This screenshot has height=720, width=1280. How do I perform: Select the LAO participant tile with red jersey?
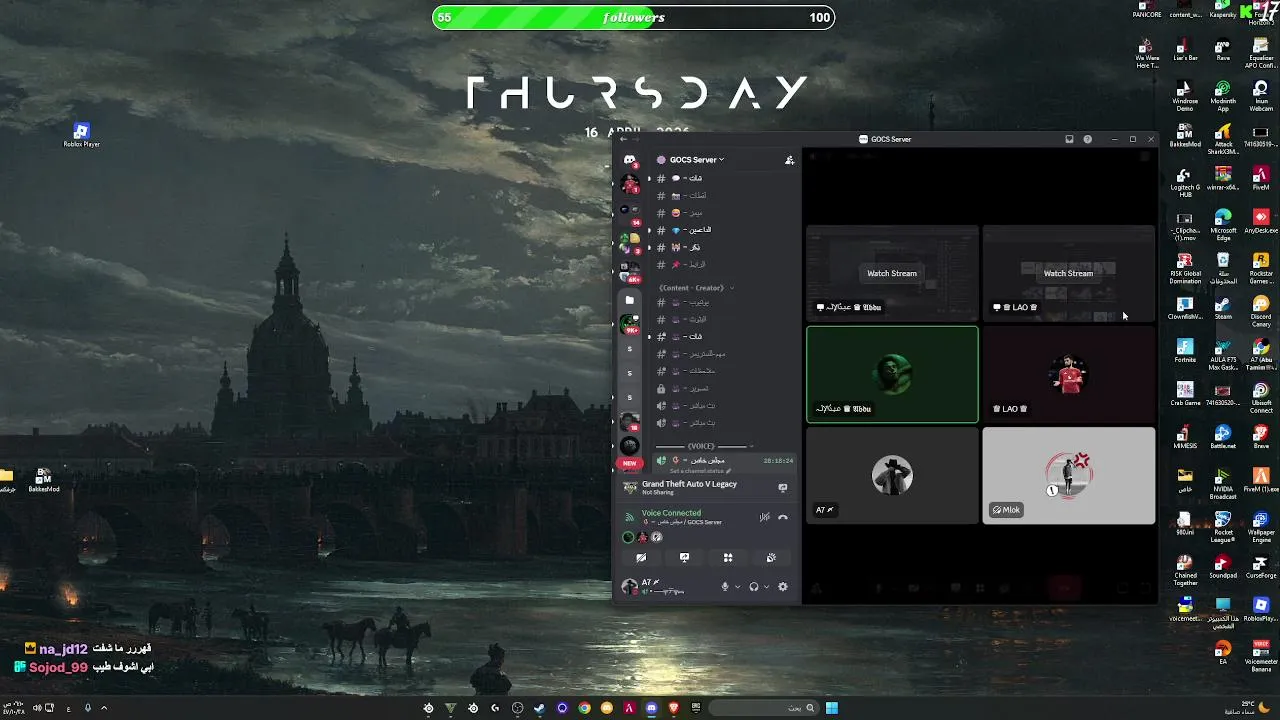click(1069, 374)
